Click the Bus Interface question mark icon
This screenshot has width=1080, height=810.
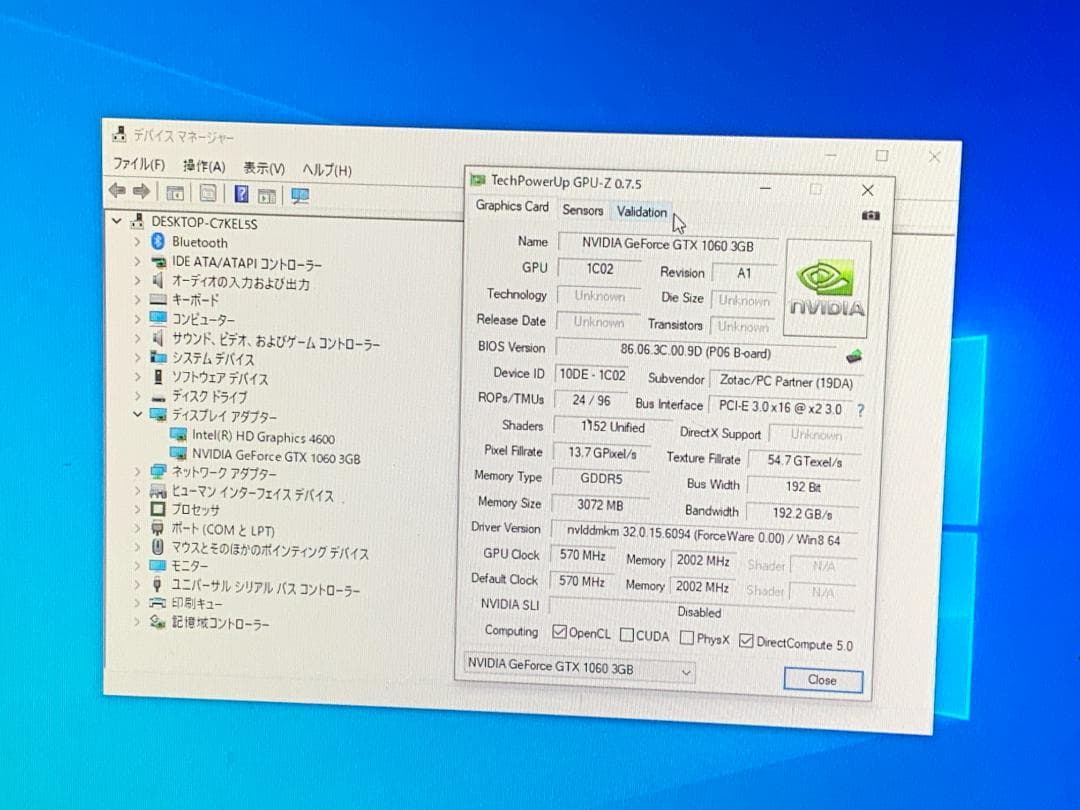click(860, 410)
